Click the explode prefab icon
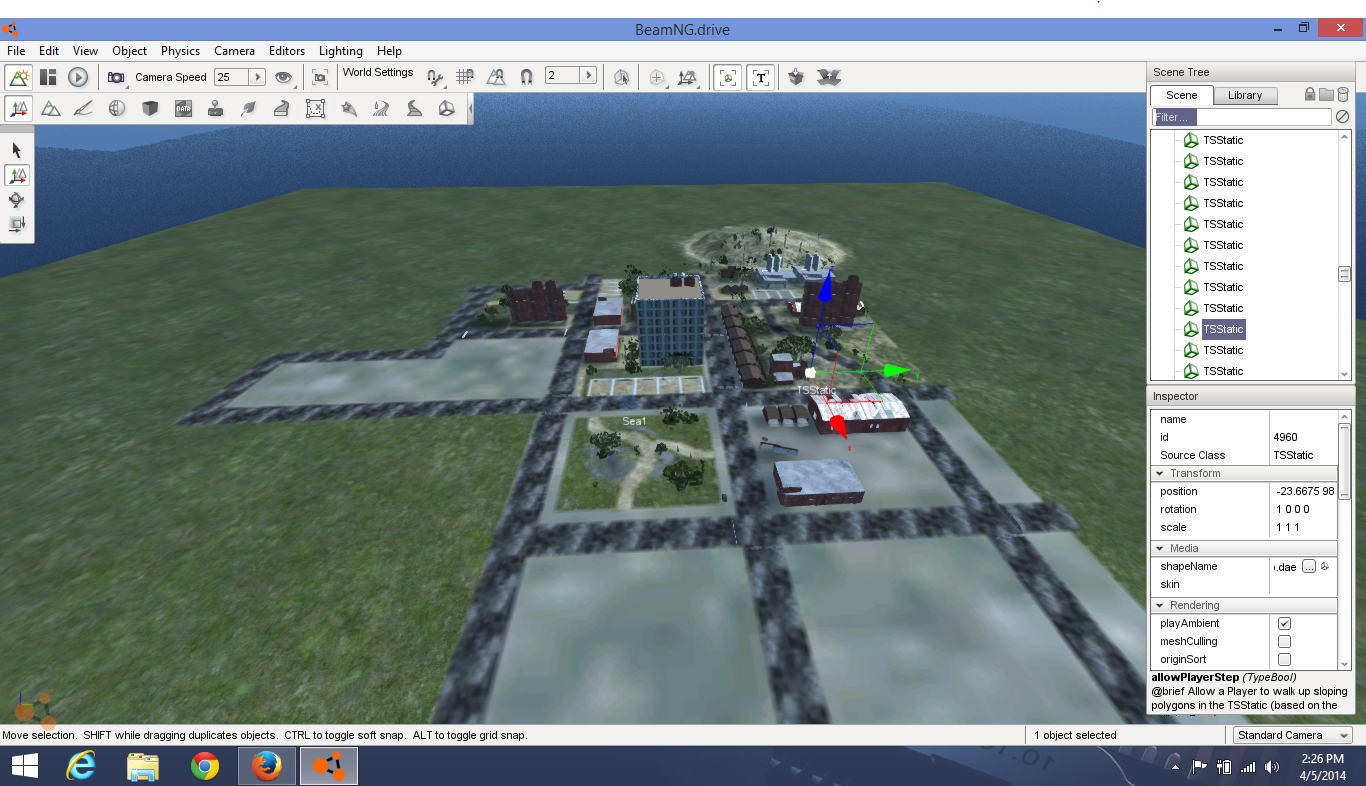1366x786 pixels. (x=829, y=77)
